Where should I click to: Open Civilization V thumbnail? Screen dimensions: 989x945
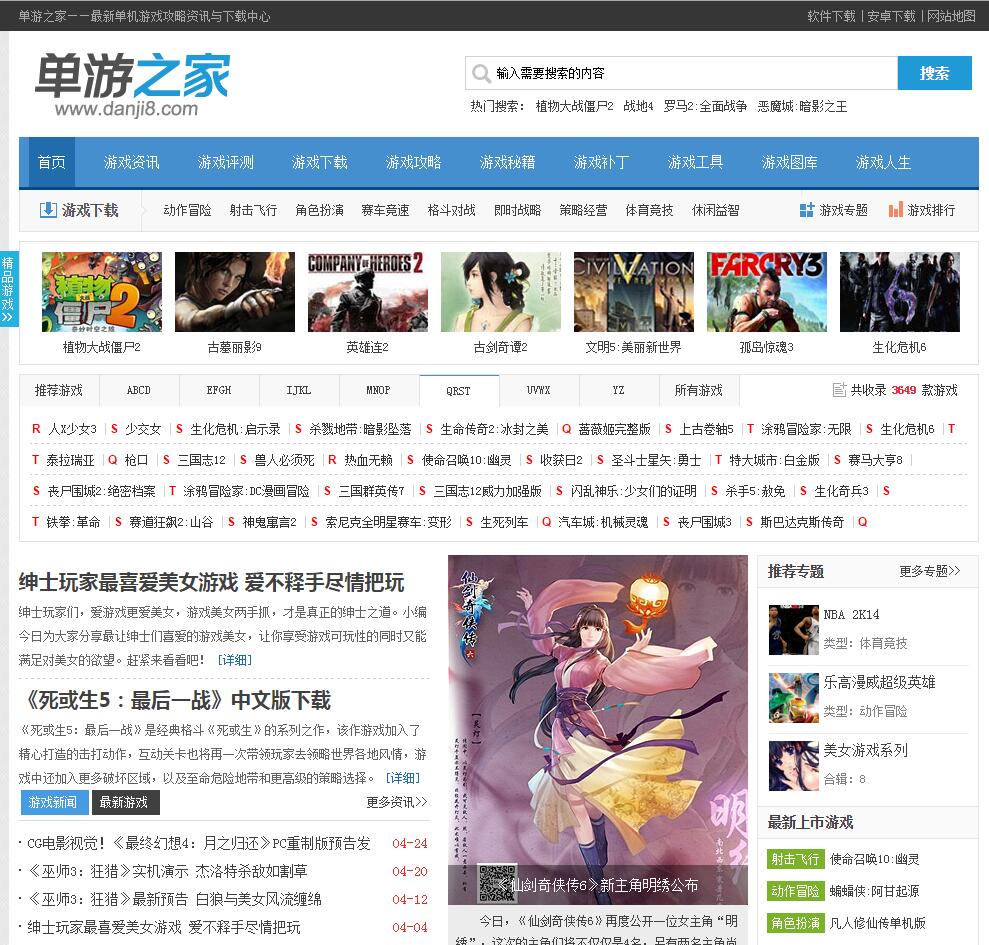634,292
